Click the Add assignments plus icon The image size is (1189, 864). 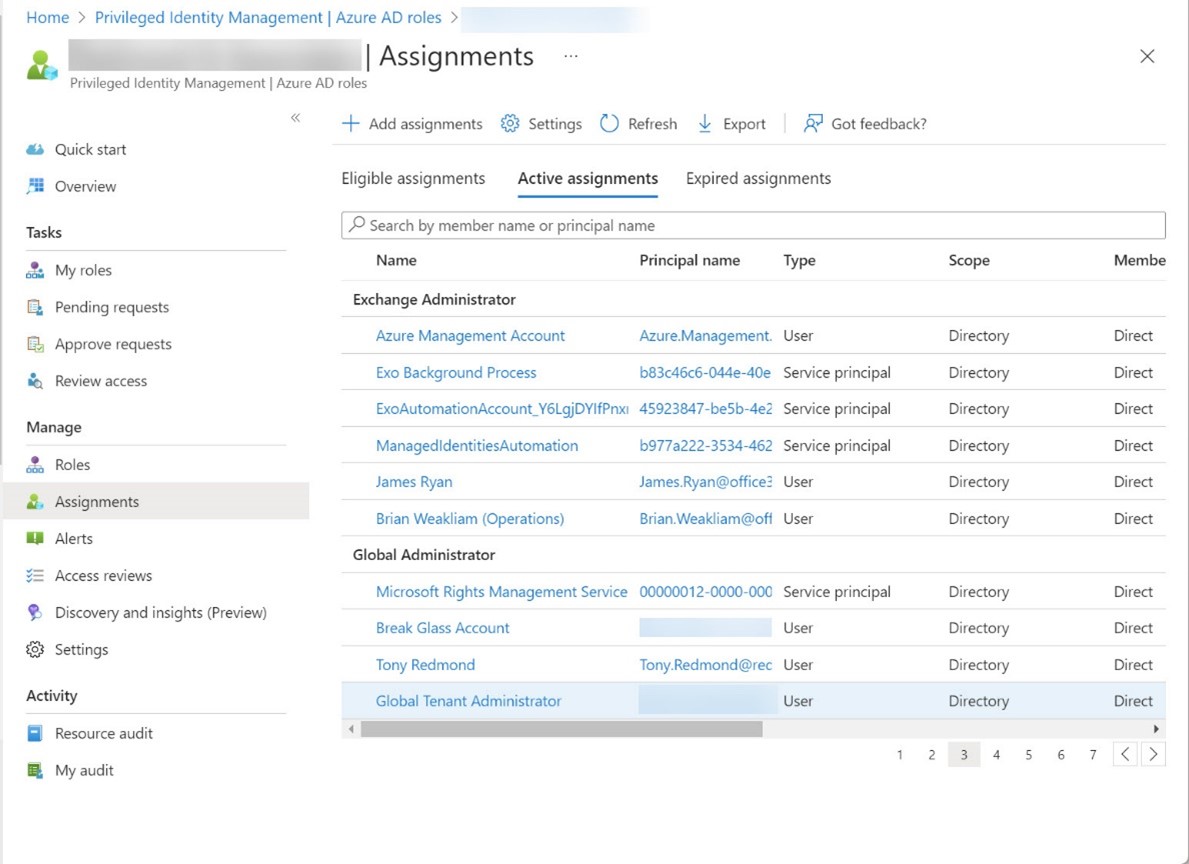[351, 124]
